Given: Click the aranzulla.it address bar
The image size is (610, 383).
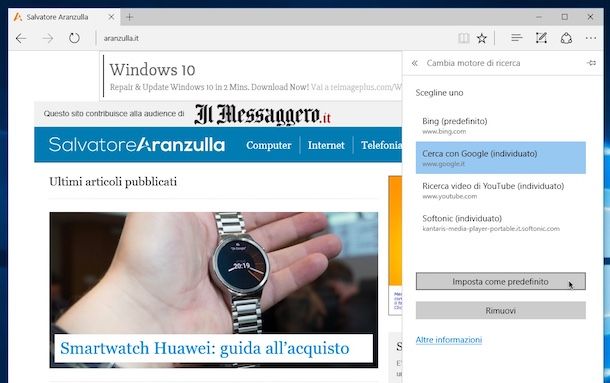Looking at the screenshot, I should point(272,38).
